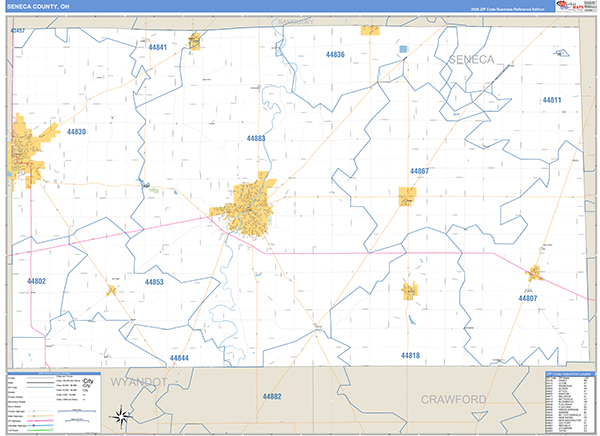Select the "2026 ZIP Code Business Reference Edition" subtitle
The height and width of the screenshot is (436, 600).
tap(507, 9)
